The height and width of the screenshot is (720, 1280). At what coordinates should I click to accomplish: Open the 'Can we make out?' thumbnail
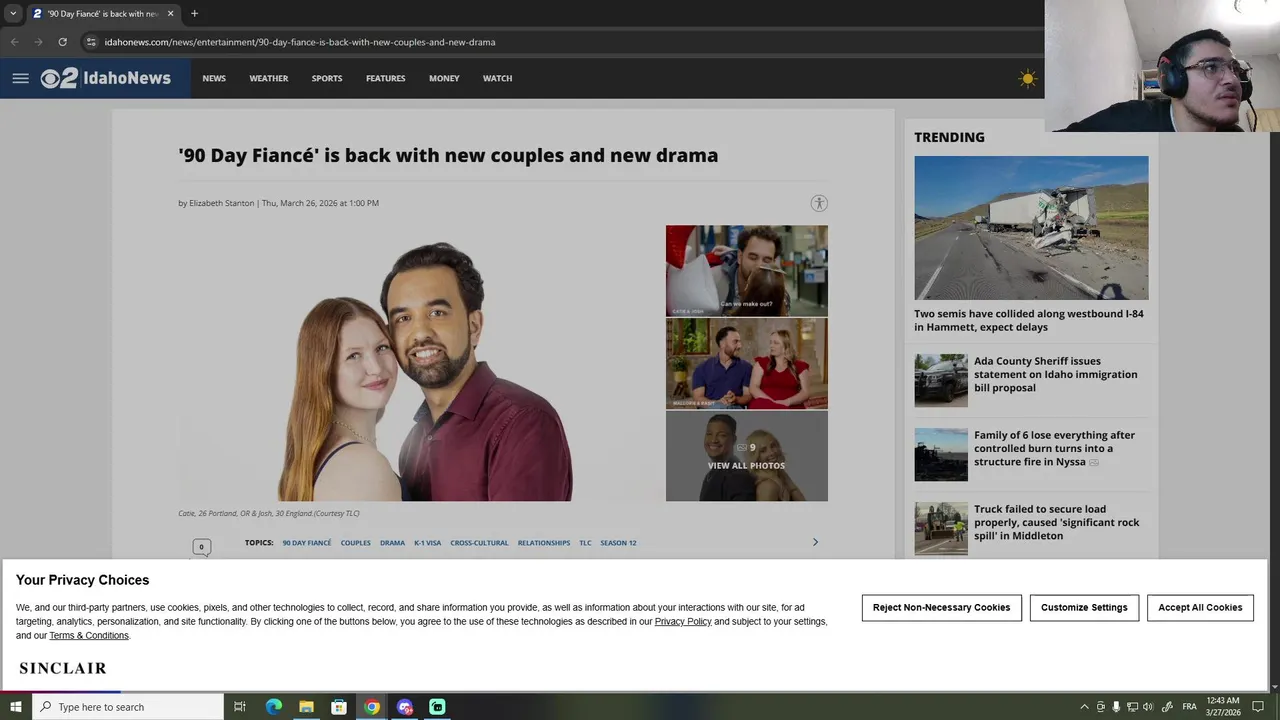tap(747, 270)
